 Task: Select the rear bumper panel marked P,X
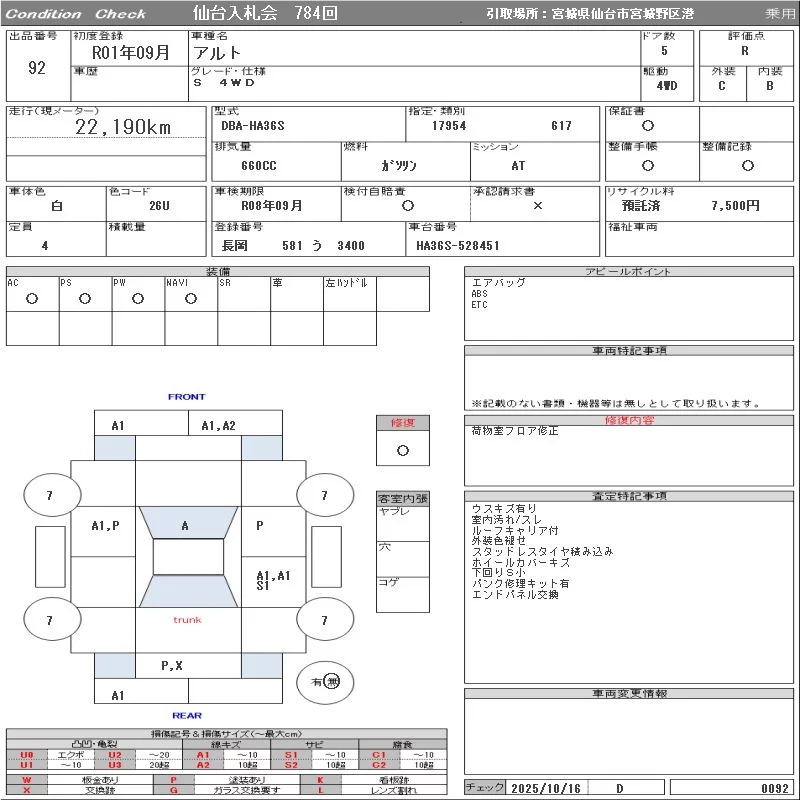click(171, 665)
